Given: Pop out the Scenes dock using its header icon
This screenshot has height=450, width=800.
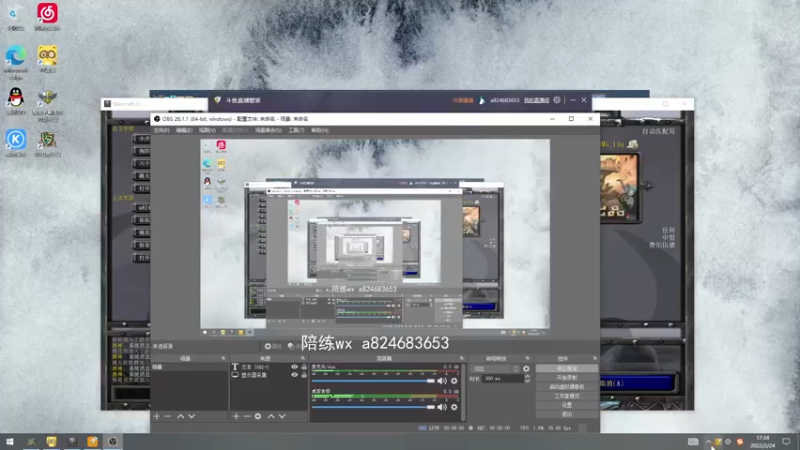Looking at the screenshot, I should tap(223, 358).
